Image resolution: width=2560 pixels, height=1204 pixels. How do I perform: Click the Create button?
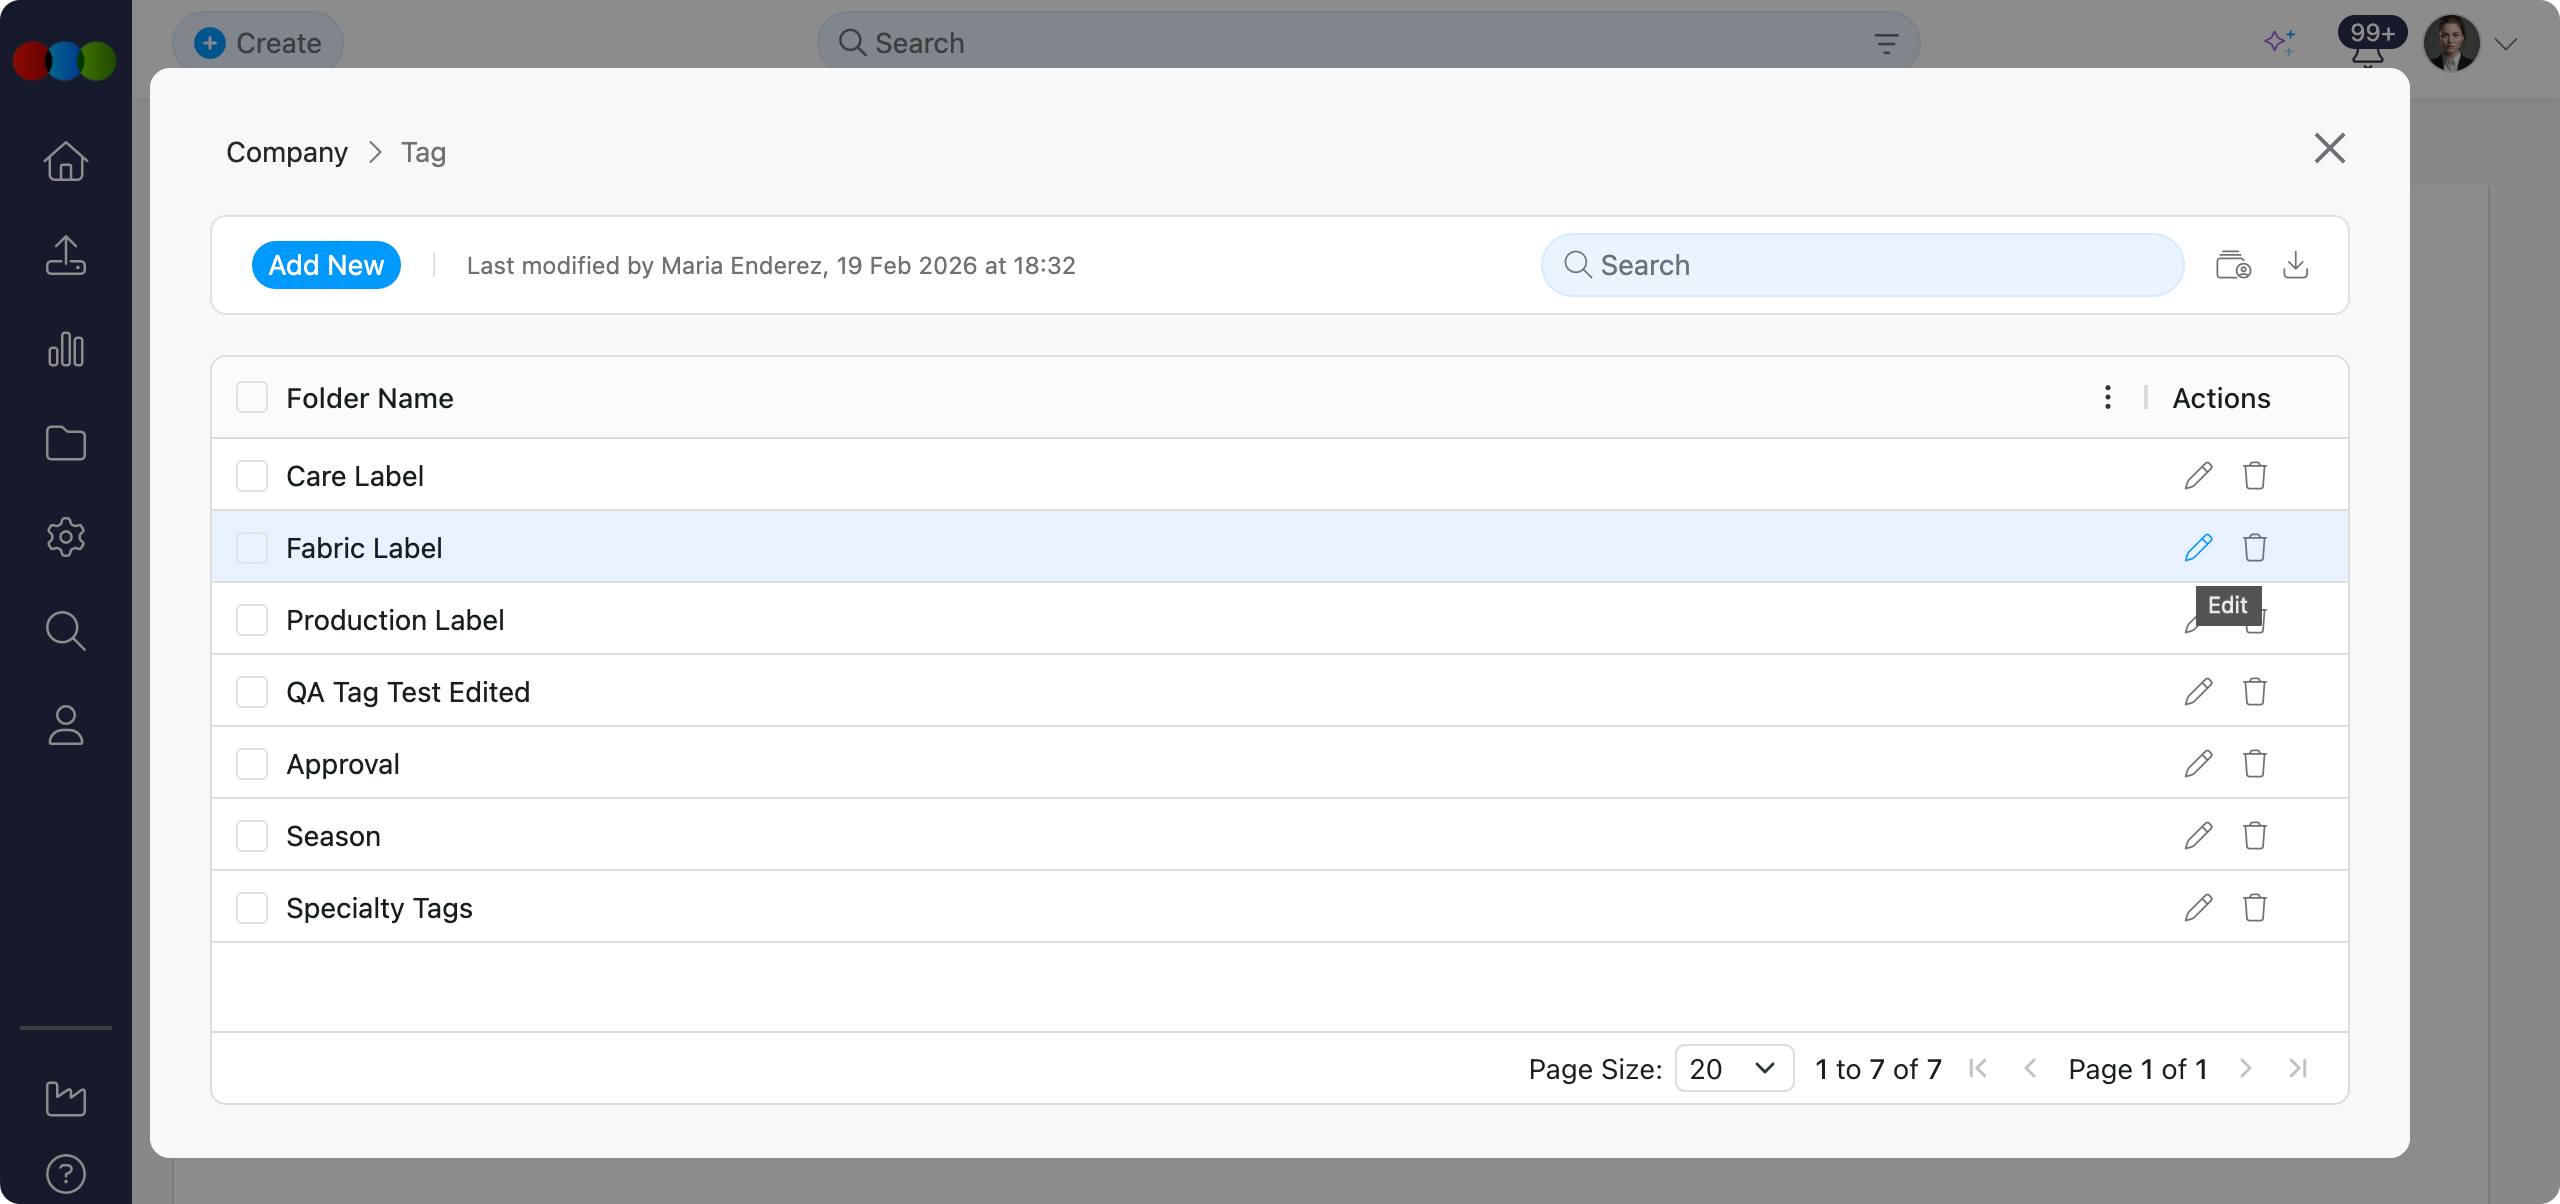(x=258, y=43)
